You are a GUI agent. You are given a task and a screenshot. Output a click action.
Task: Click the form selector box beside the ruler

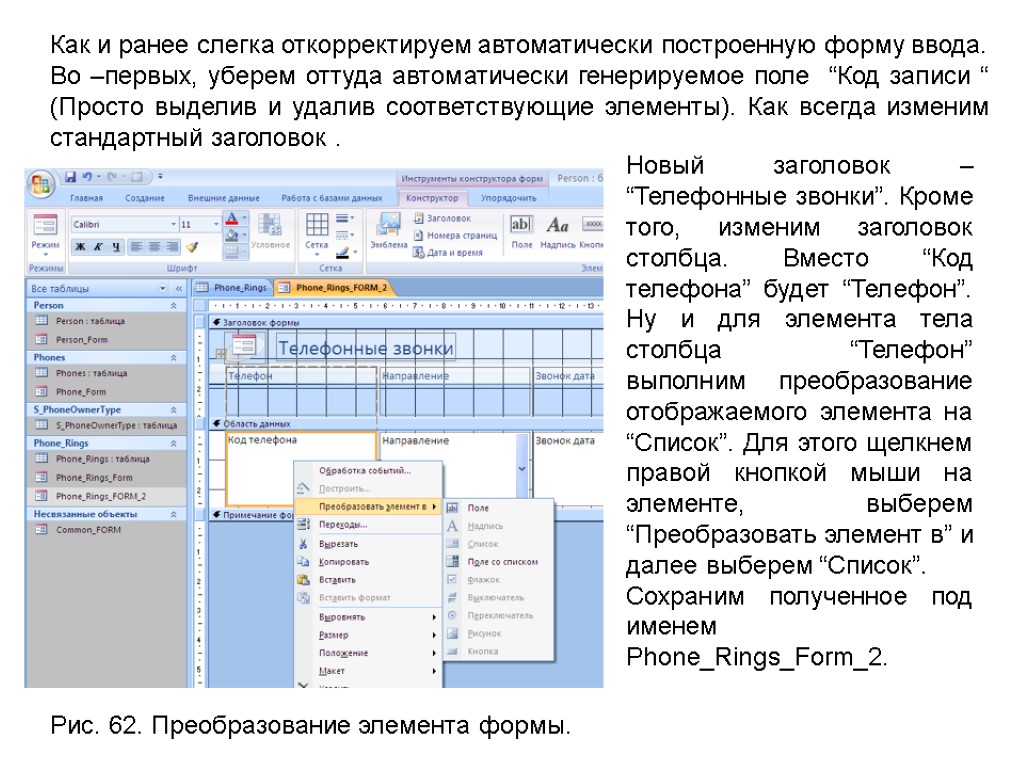pyautogui.click(x=200, y=306)
